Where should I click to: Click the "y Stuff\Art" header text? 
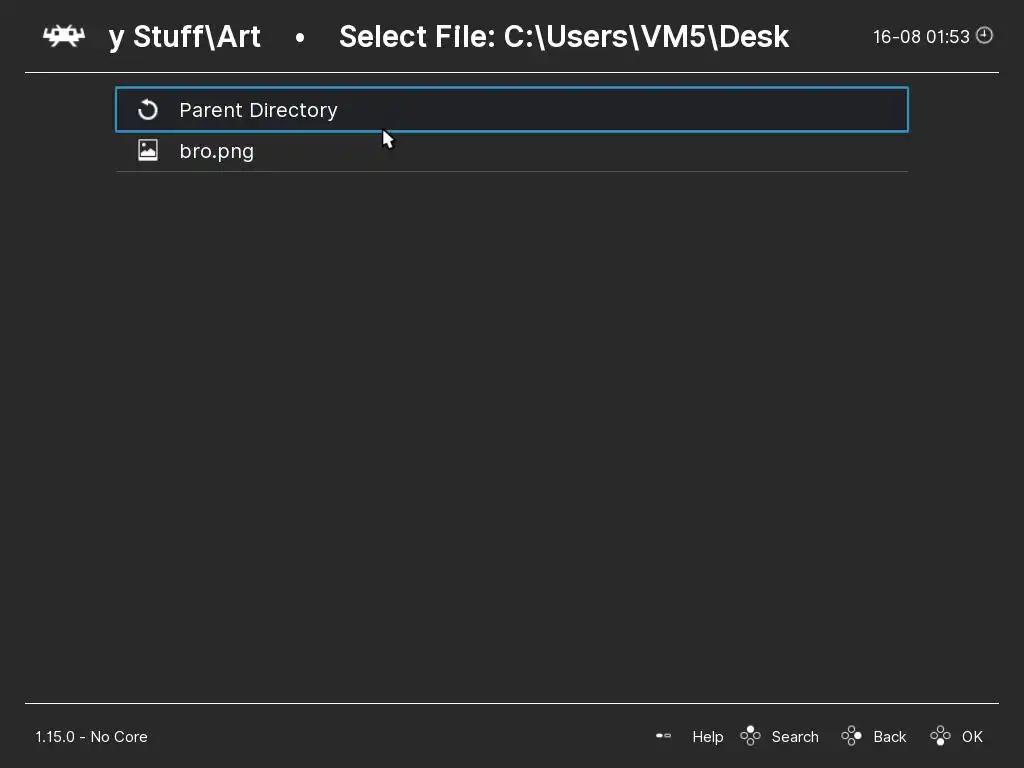185,37
